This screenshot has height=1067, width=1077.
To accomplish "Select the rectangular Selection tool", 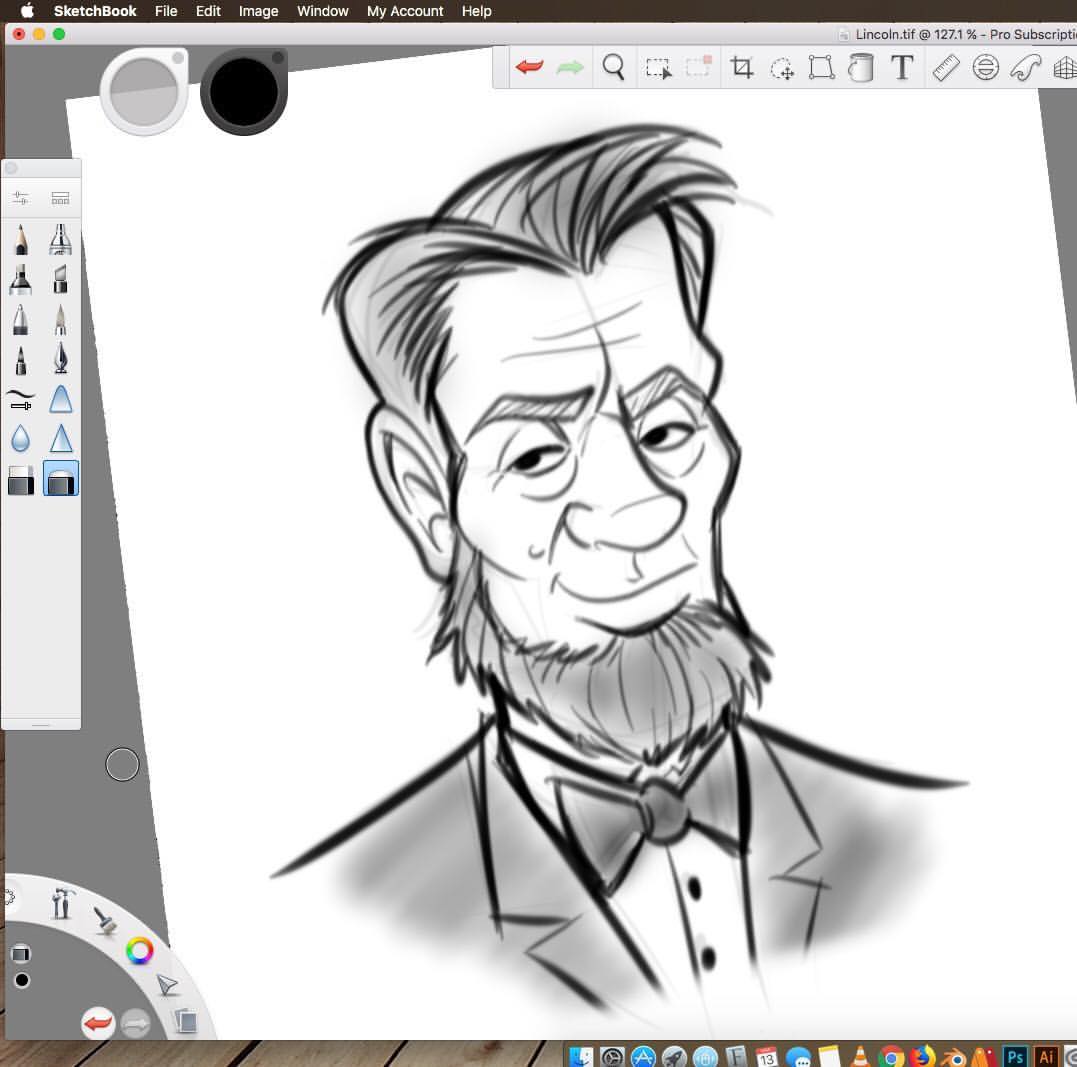I will point(658,68).
